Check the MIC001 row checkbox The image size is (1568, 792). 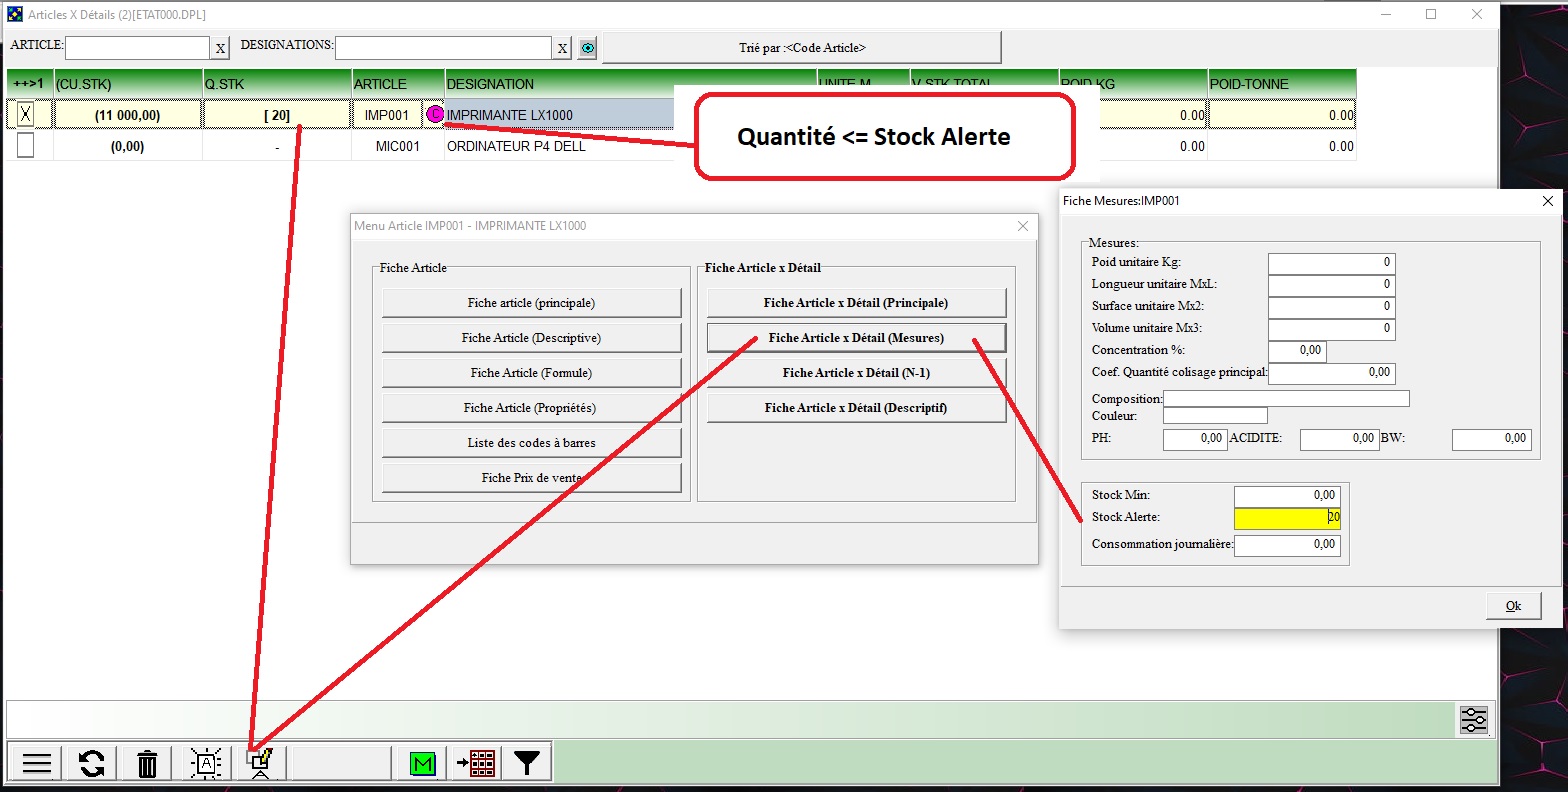coord(26,146)
